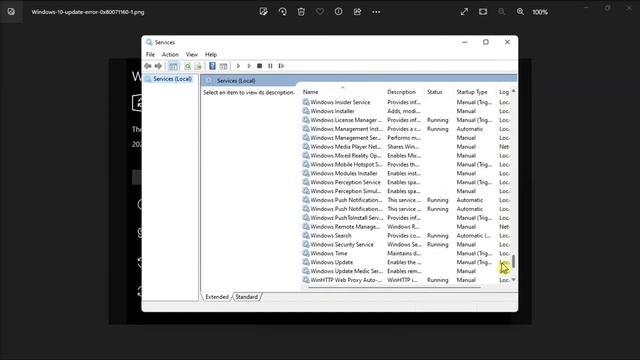Mark the photo as favorite with heart icon

(x=320, y=12)
